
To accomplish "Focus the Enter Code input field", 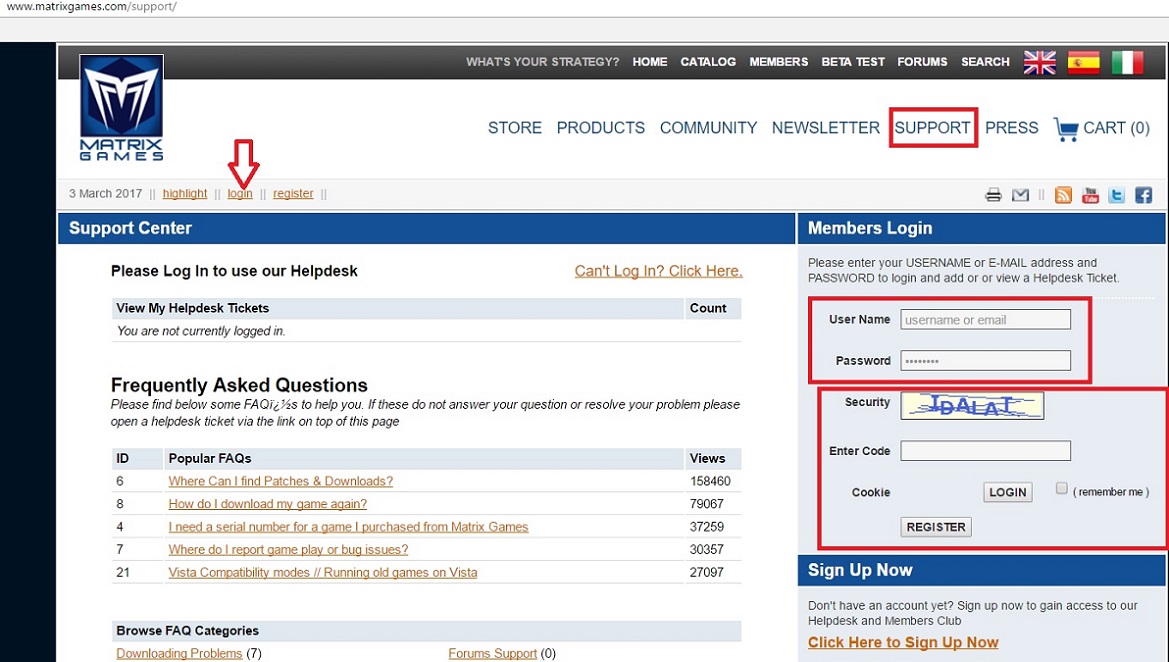I will 985,451.
